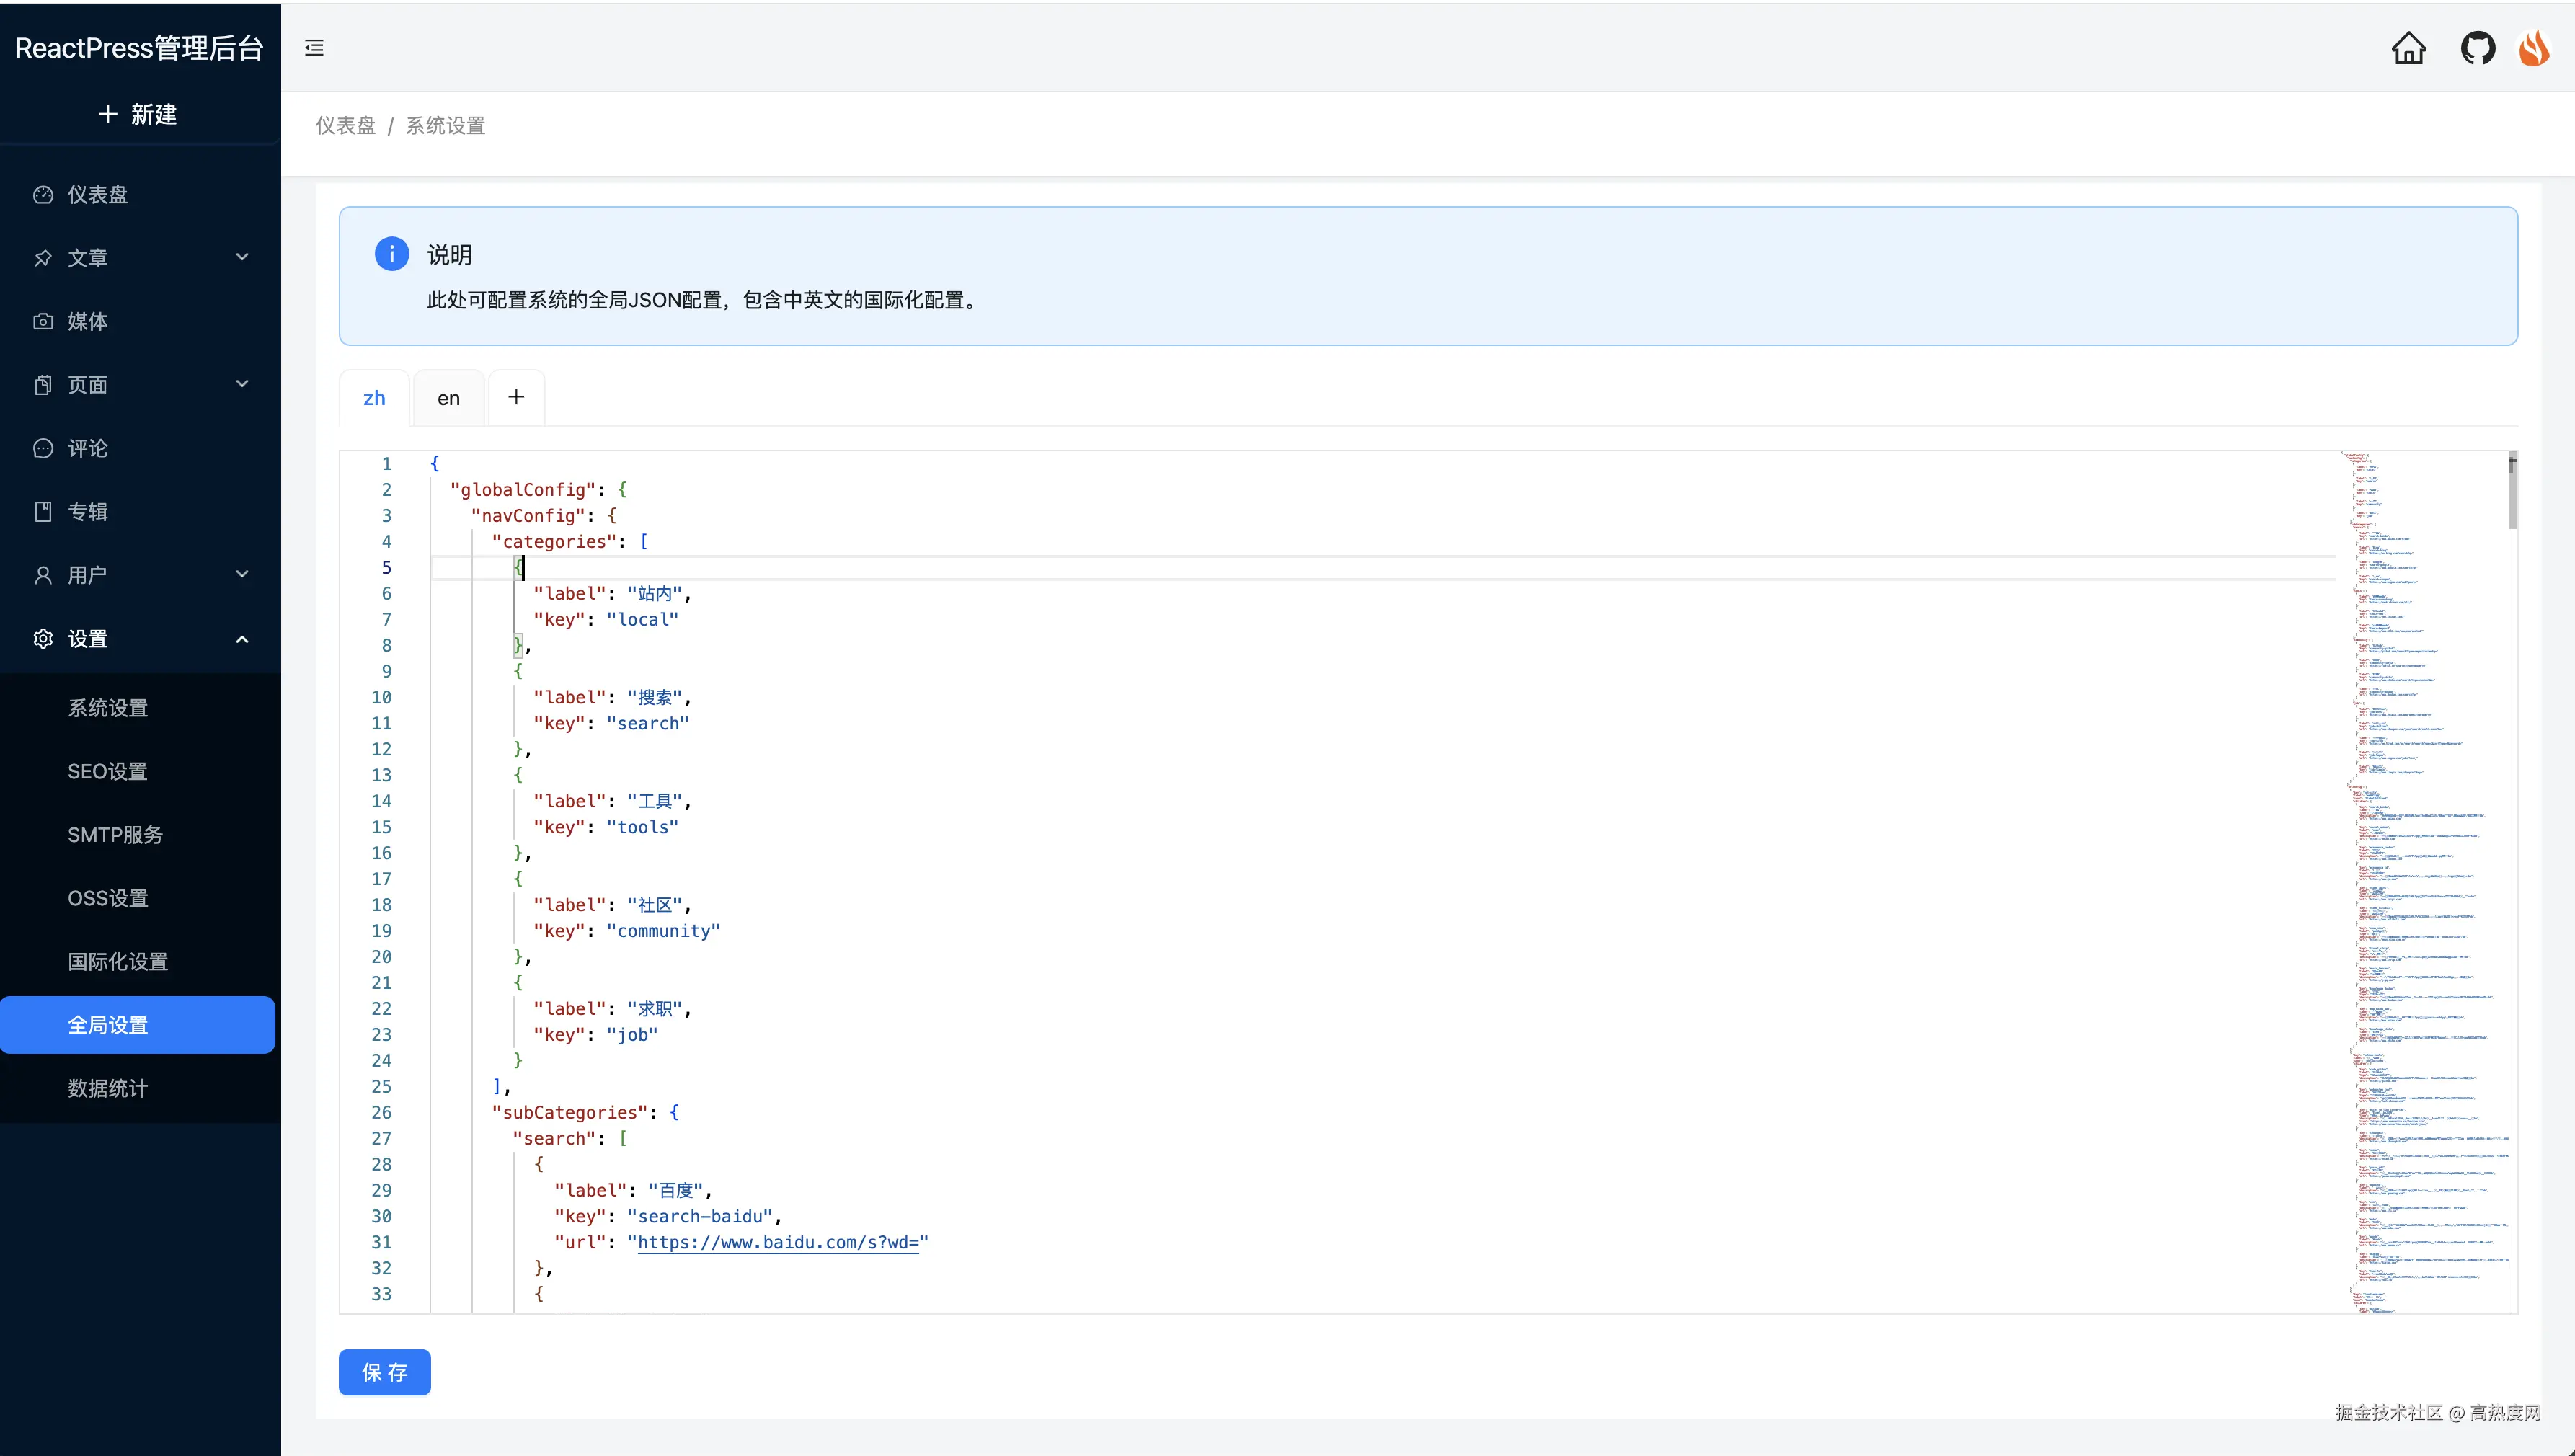2575x1456 pixels.
Task: Click 仪表盘 in the breadcrumb
Action: tap(345, 125)
